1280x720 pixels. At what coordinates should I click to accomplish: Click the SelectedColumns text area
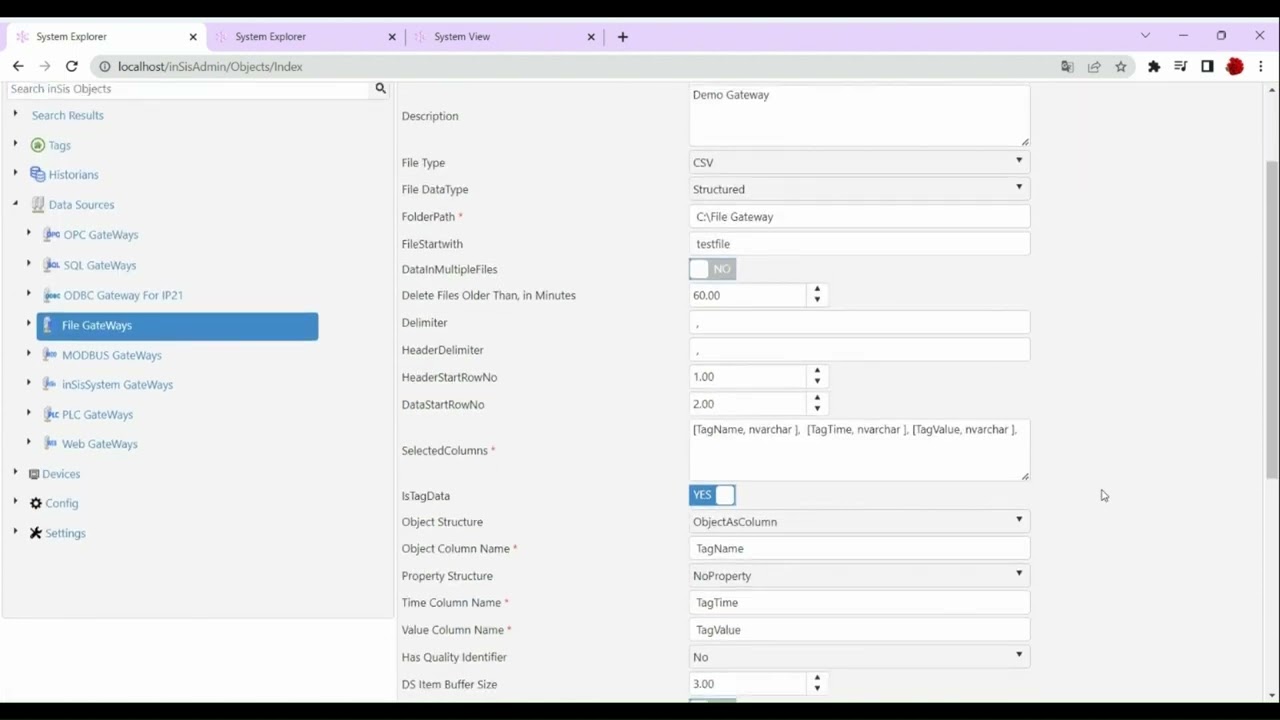tap(859, 450)
